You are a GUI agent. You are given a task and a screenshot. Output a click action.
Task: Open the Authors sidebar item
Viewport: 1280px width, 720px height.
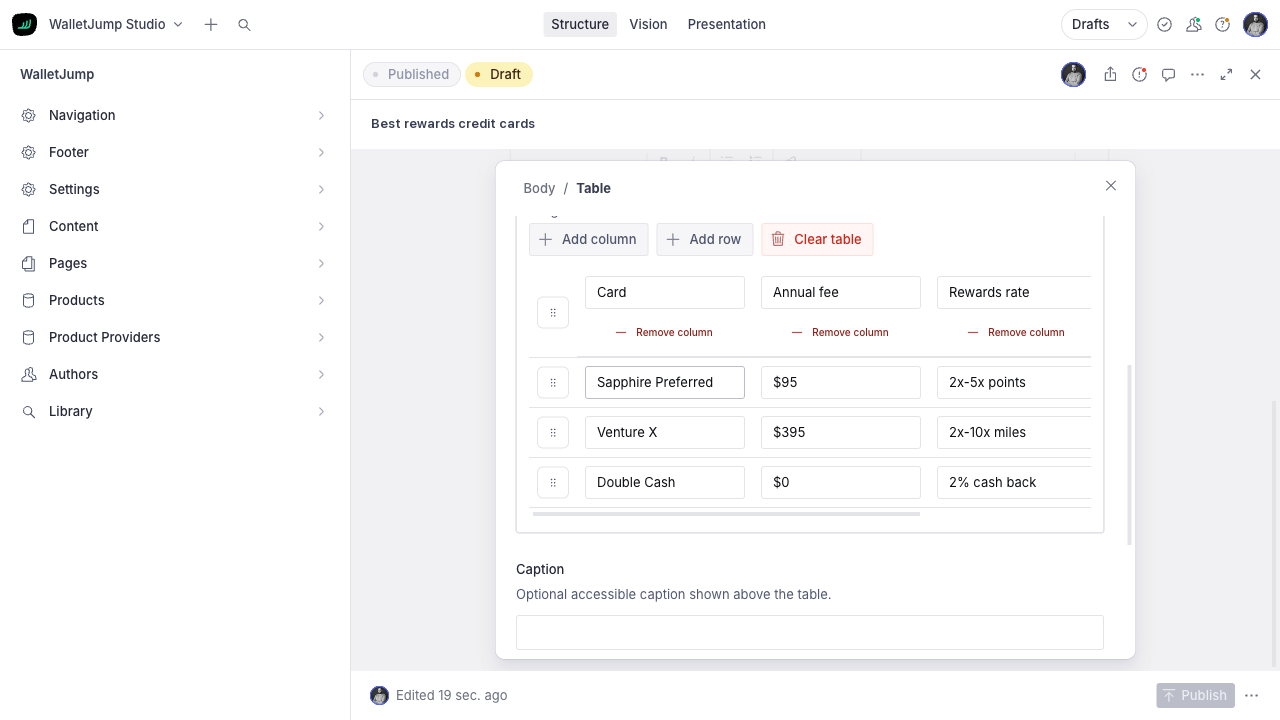click(x=175, y=374)
